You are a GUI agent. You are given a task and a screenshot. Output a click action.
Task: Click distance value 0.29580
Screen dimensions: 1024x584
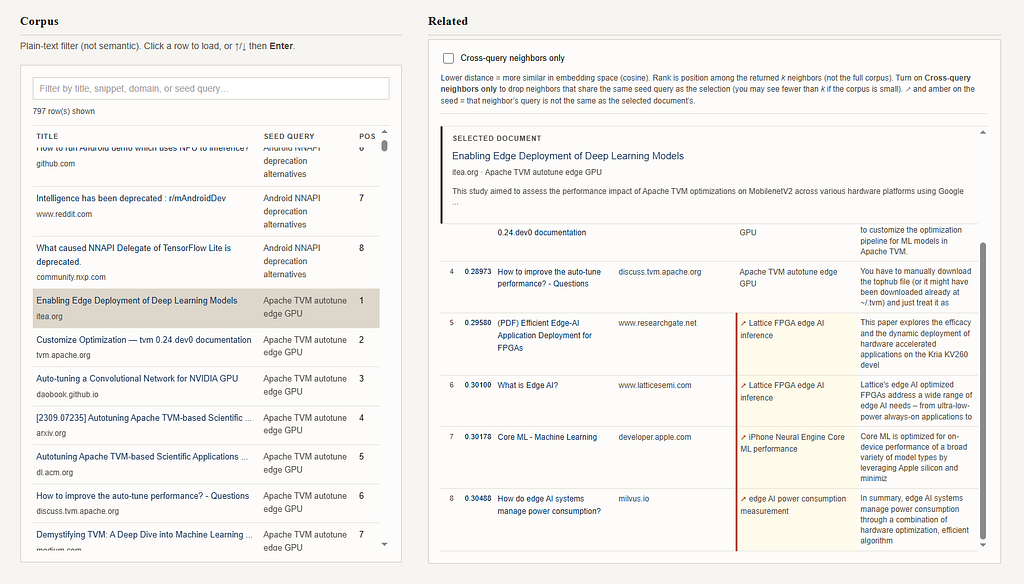pos(477,323)
